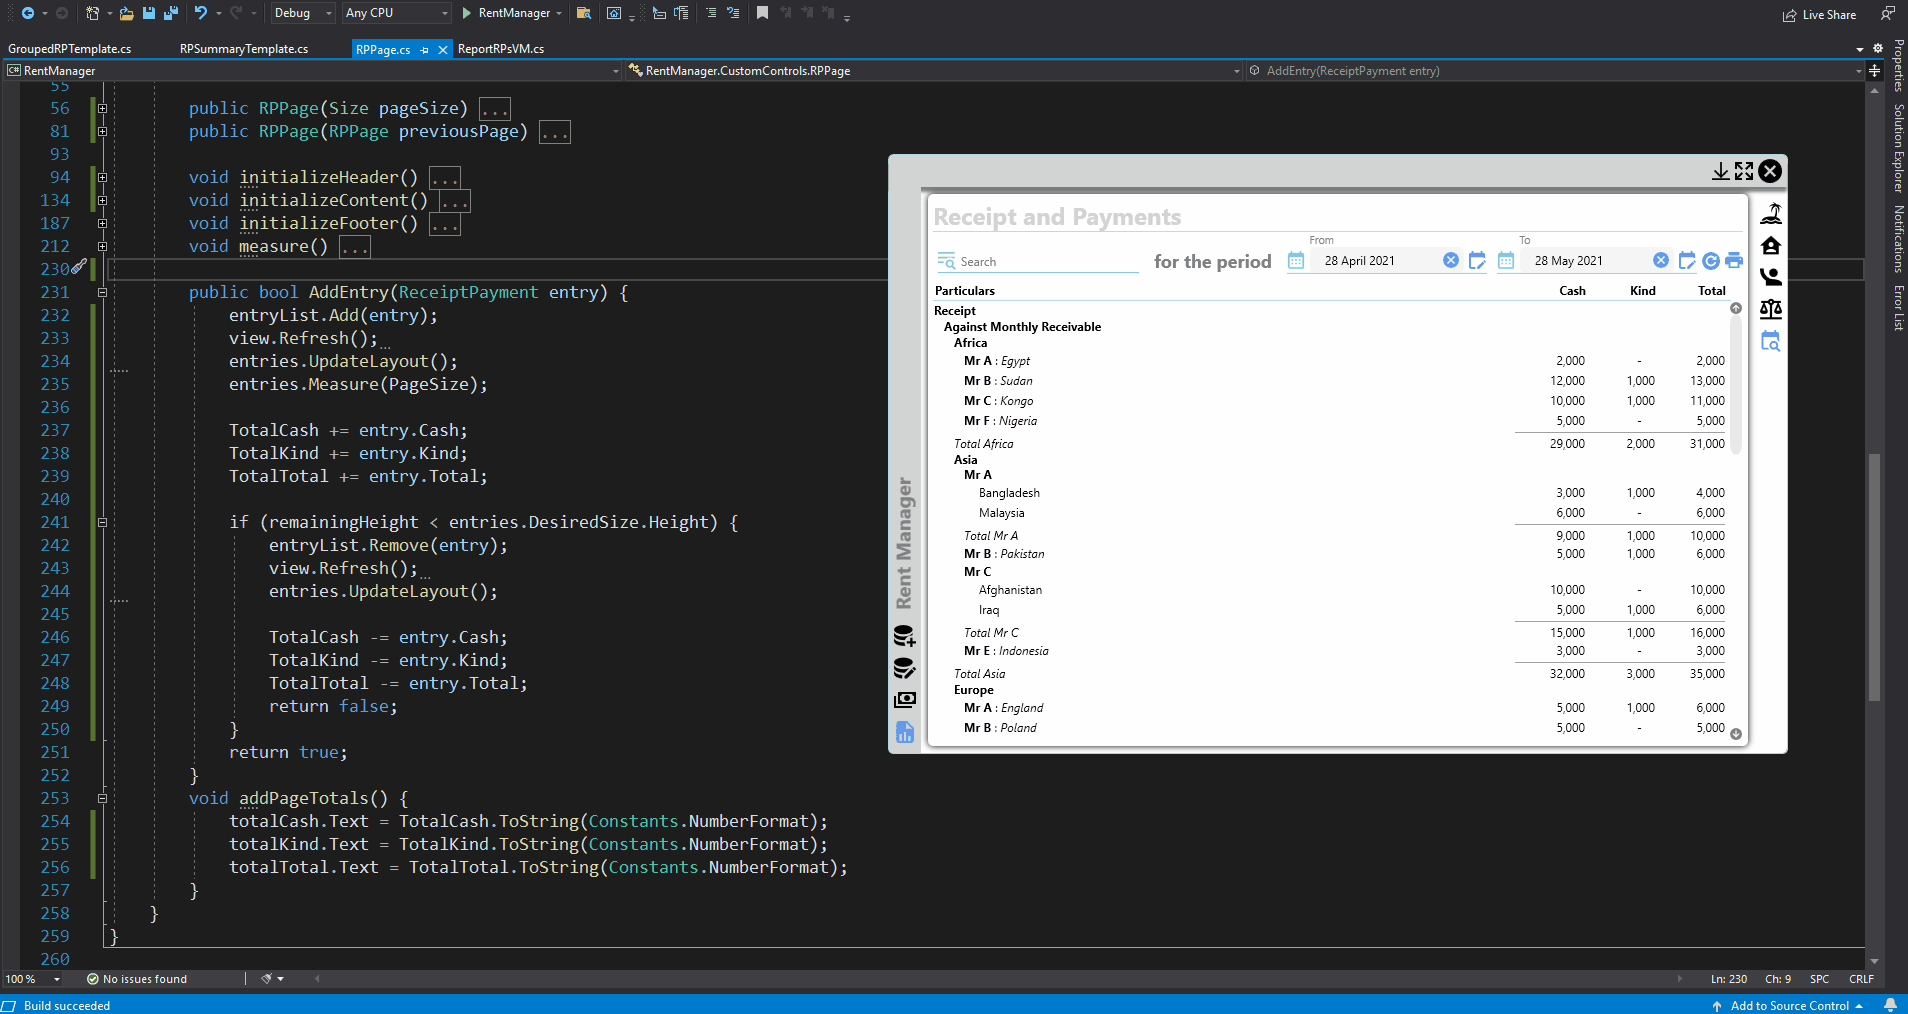Screen dimensions: 1908x1014
Task: Collapse the if block at line 241
Action: point(102,522)
